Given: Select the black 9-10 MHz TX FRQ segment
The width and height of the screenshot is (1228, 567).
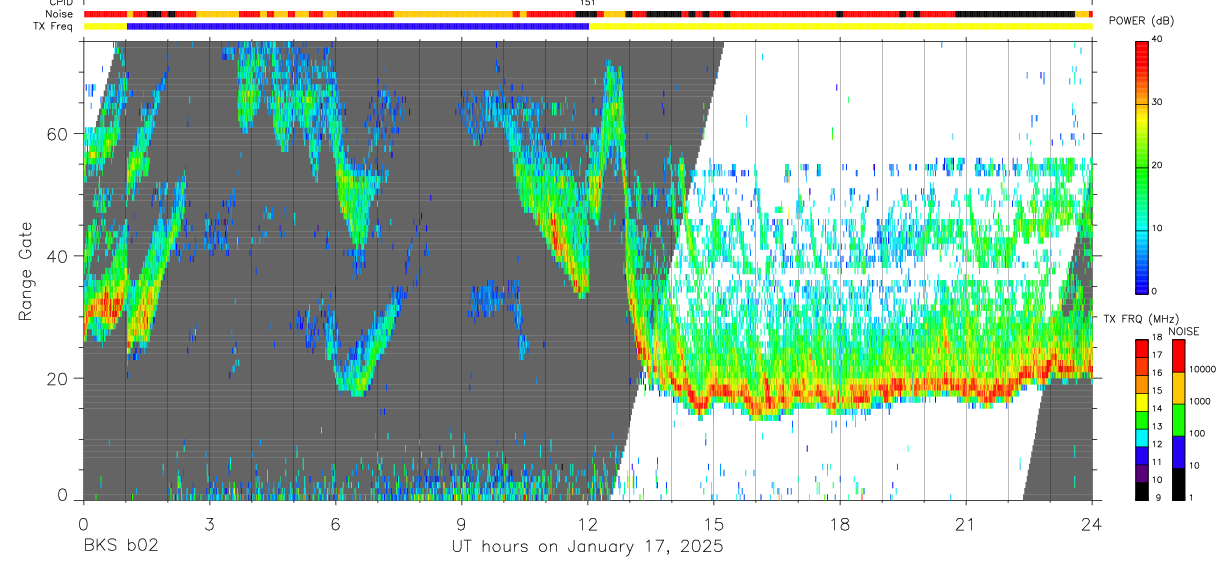Looking at the screenshot, I should (x=1141, y=491).
